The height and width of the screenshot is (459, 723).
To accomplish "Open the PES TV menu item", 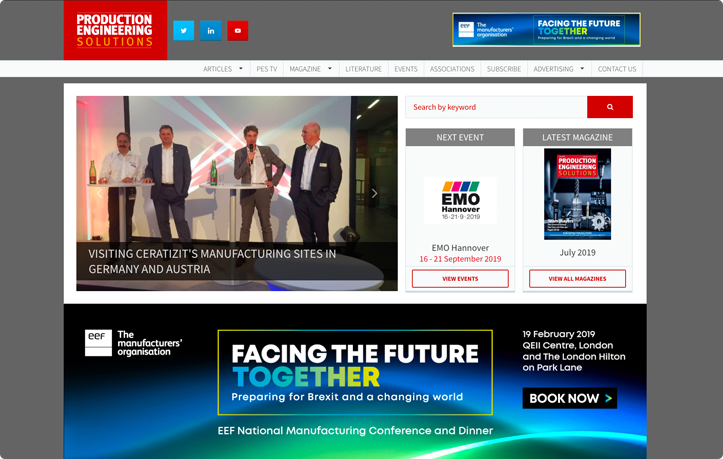I will [267, 69].
